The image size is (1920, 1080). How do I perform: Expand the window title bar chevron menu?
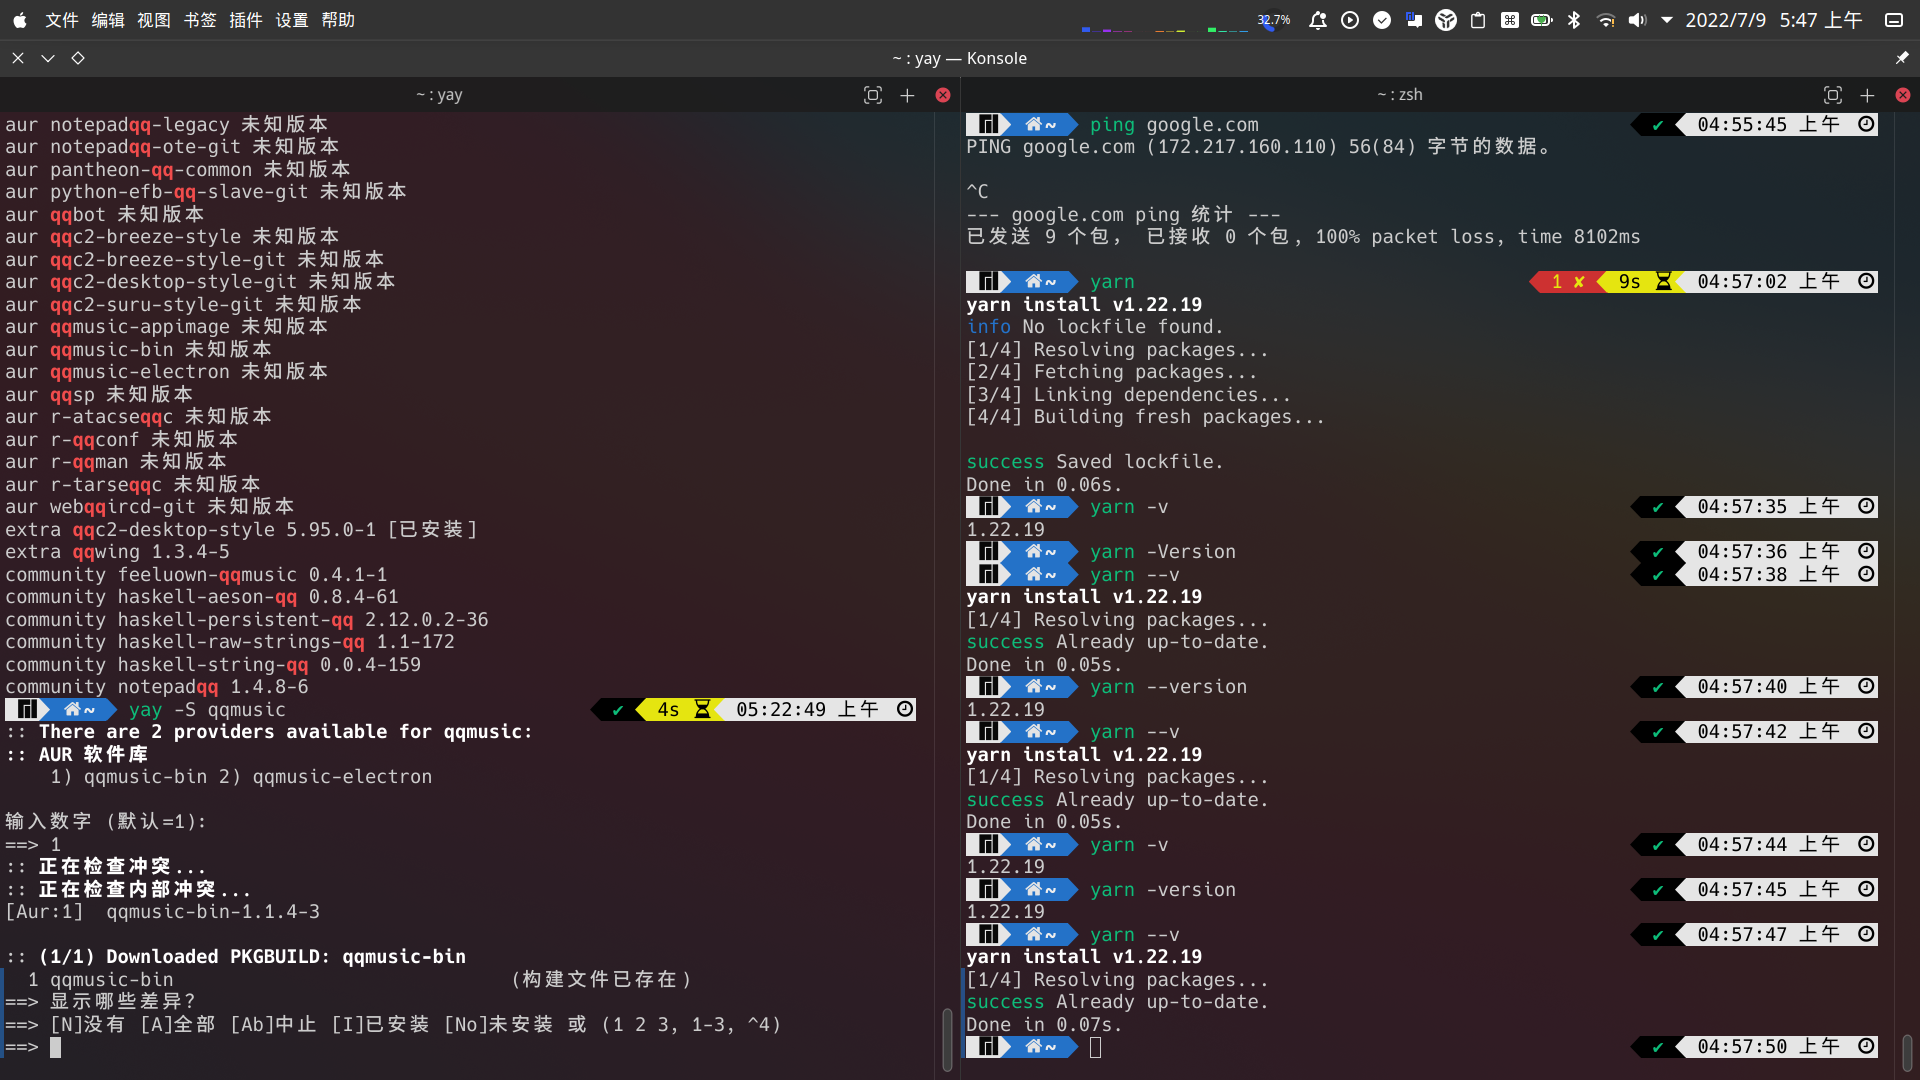click(47, 58)
